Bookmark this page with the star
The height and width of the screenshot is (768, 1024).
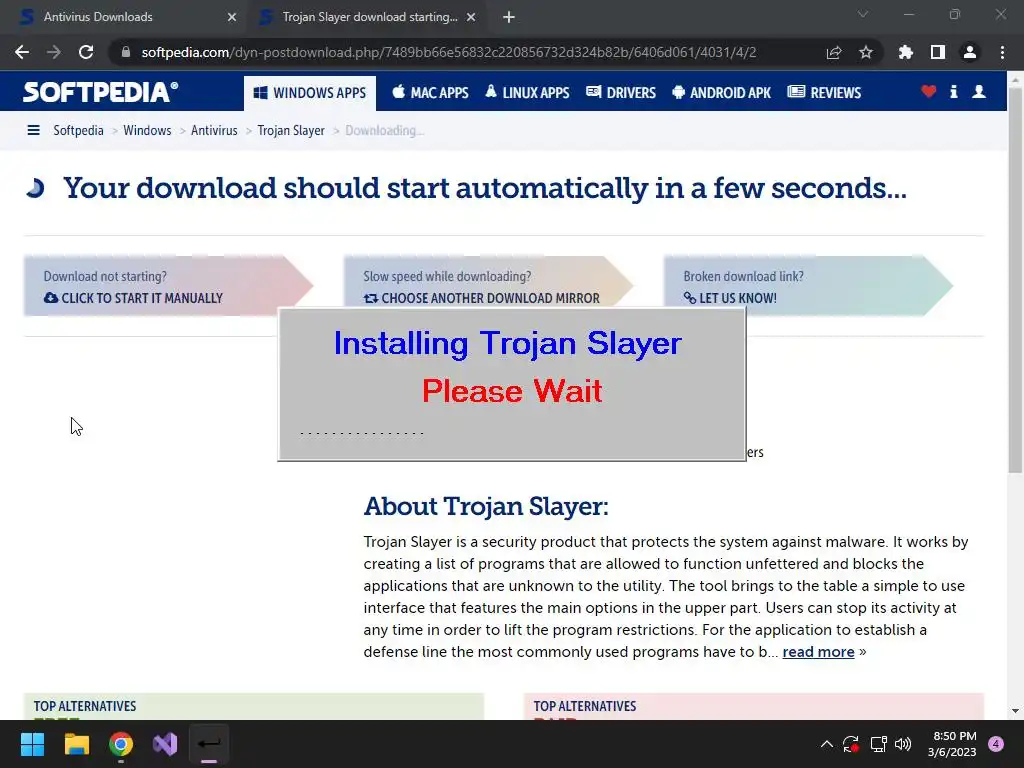[x=866, y=52]
